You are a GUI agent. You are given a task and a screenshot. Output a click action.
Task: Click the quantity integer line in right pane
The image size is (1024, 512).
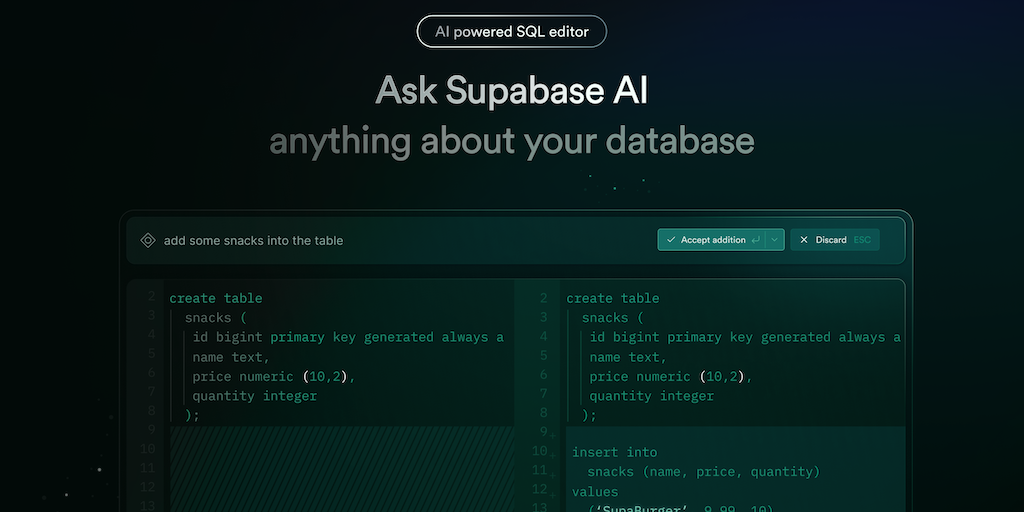(x=651, y=395)
